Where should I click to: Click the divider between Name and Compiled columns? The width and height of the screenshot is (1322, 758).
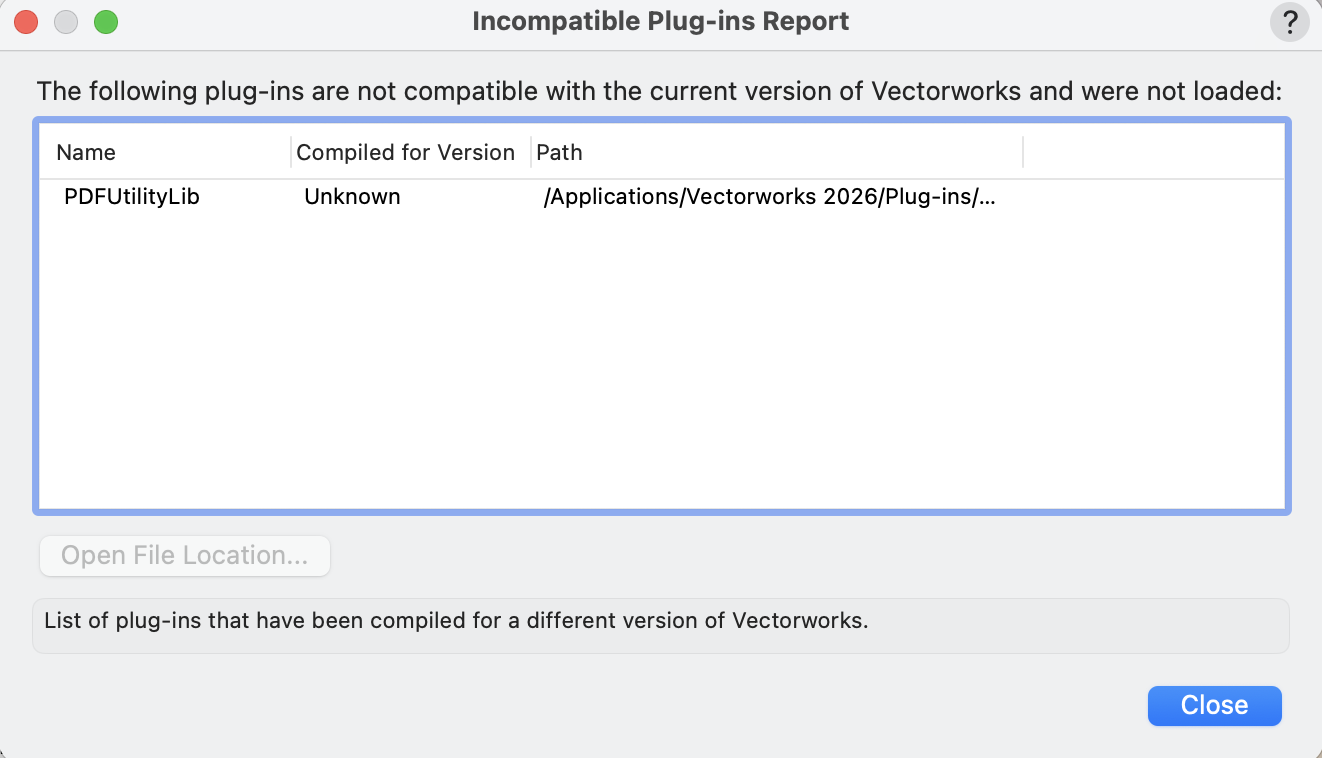[x=291, y=153]
